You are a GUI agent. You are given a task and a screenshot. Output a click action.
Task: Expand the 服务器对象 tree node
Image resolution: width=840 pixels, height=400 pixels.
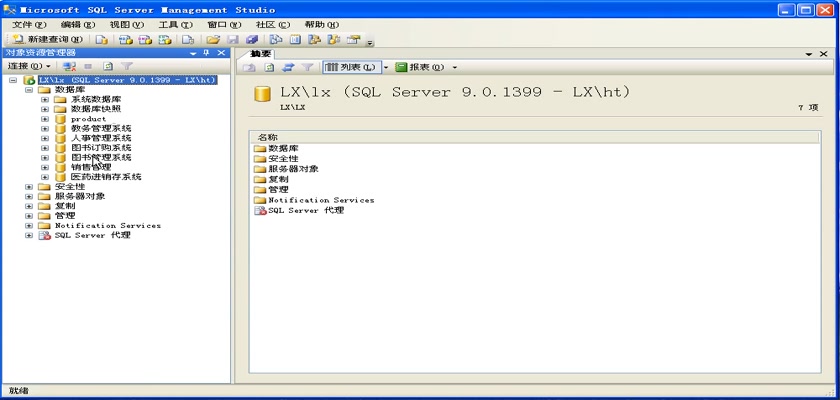click(29, 197)
